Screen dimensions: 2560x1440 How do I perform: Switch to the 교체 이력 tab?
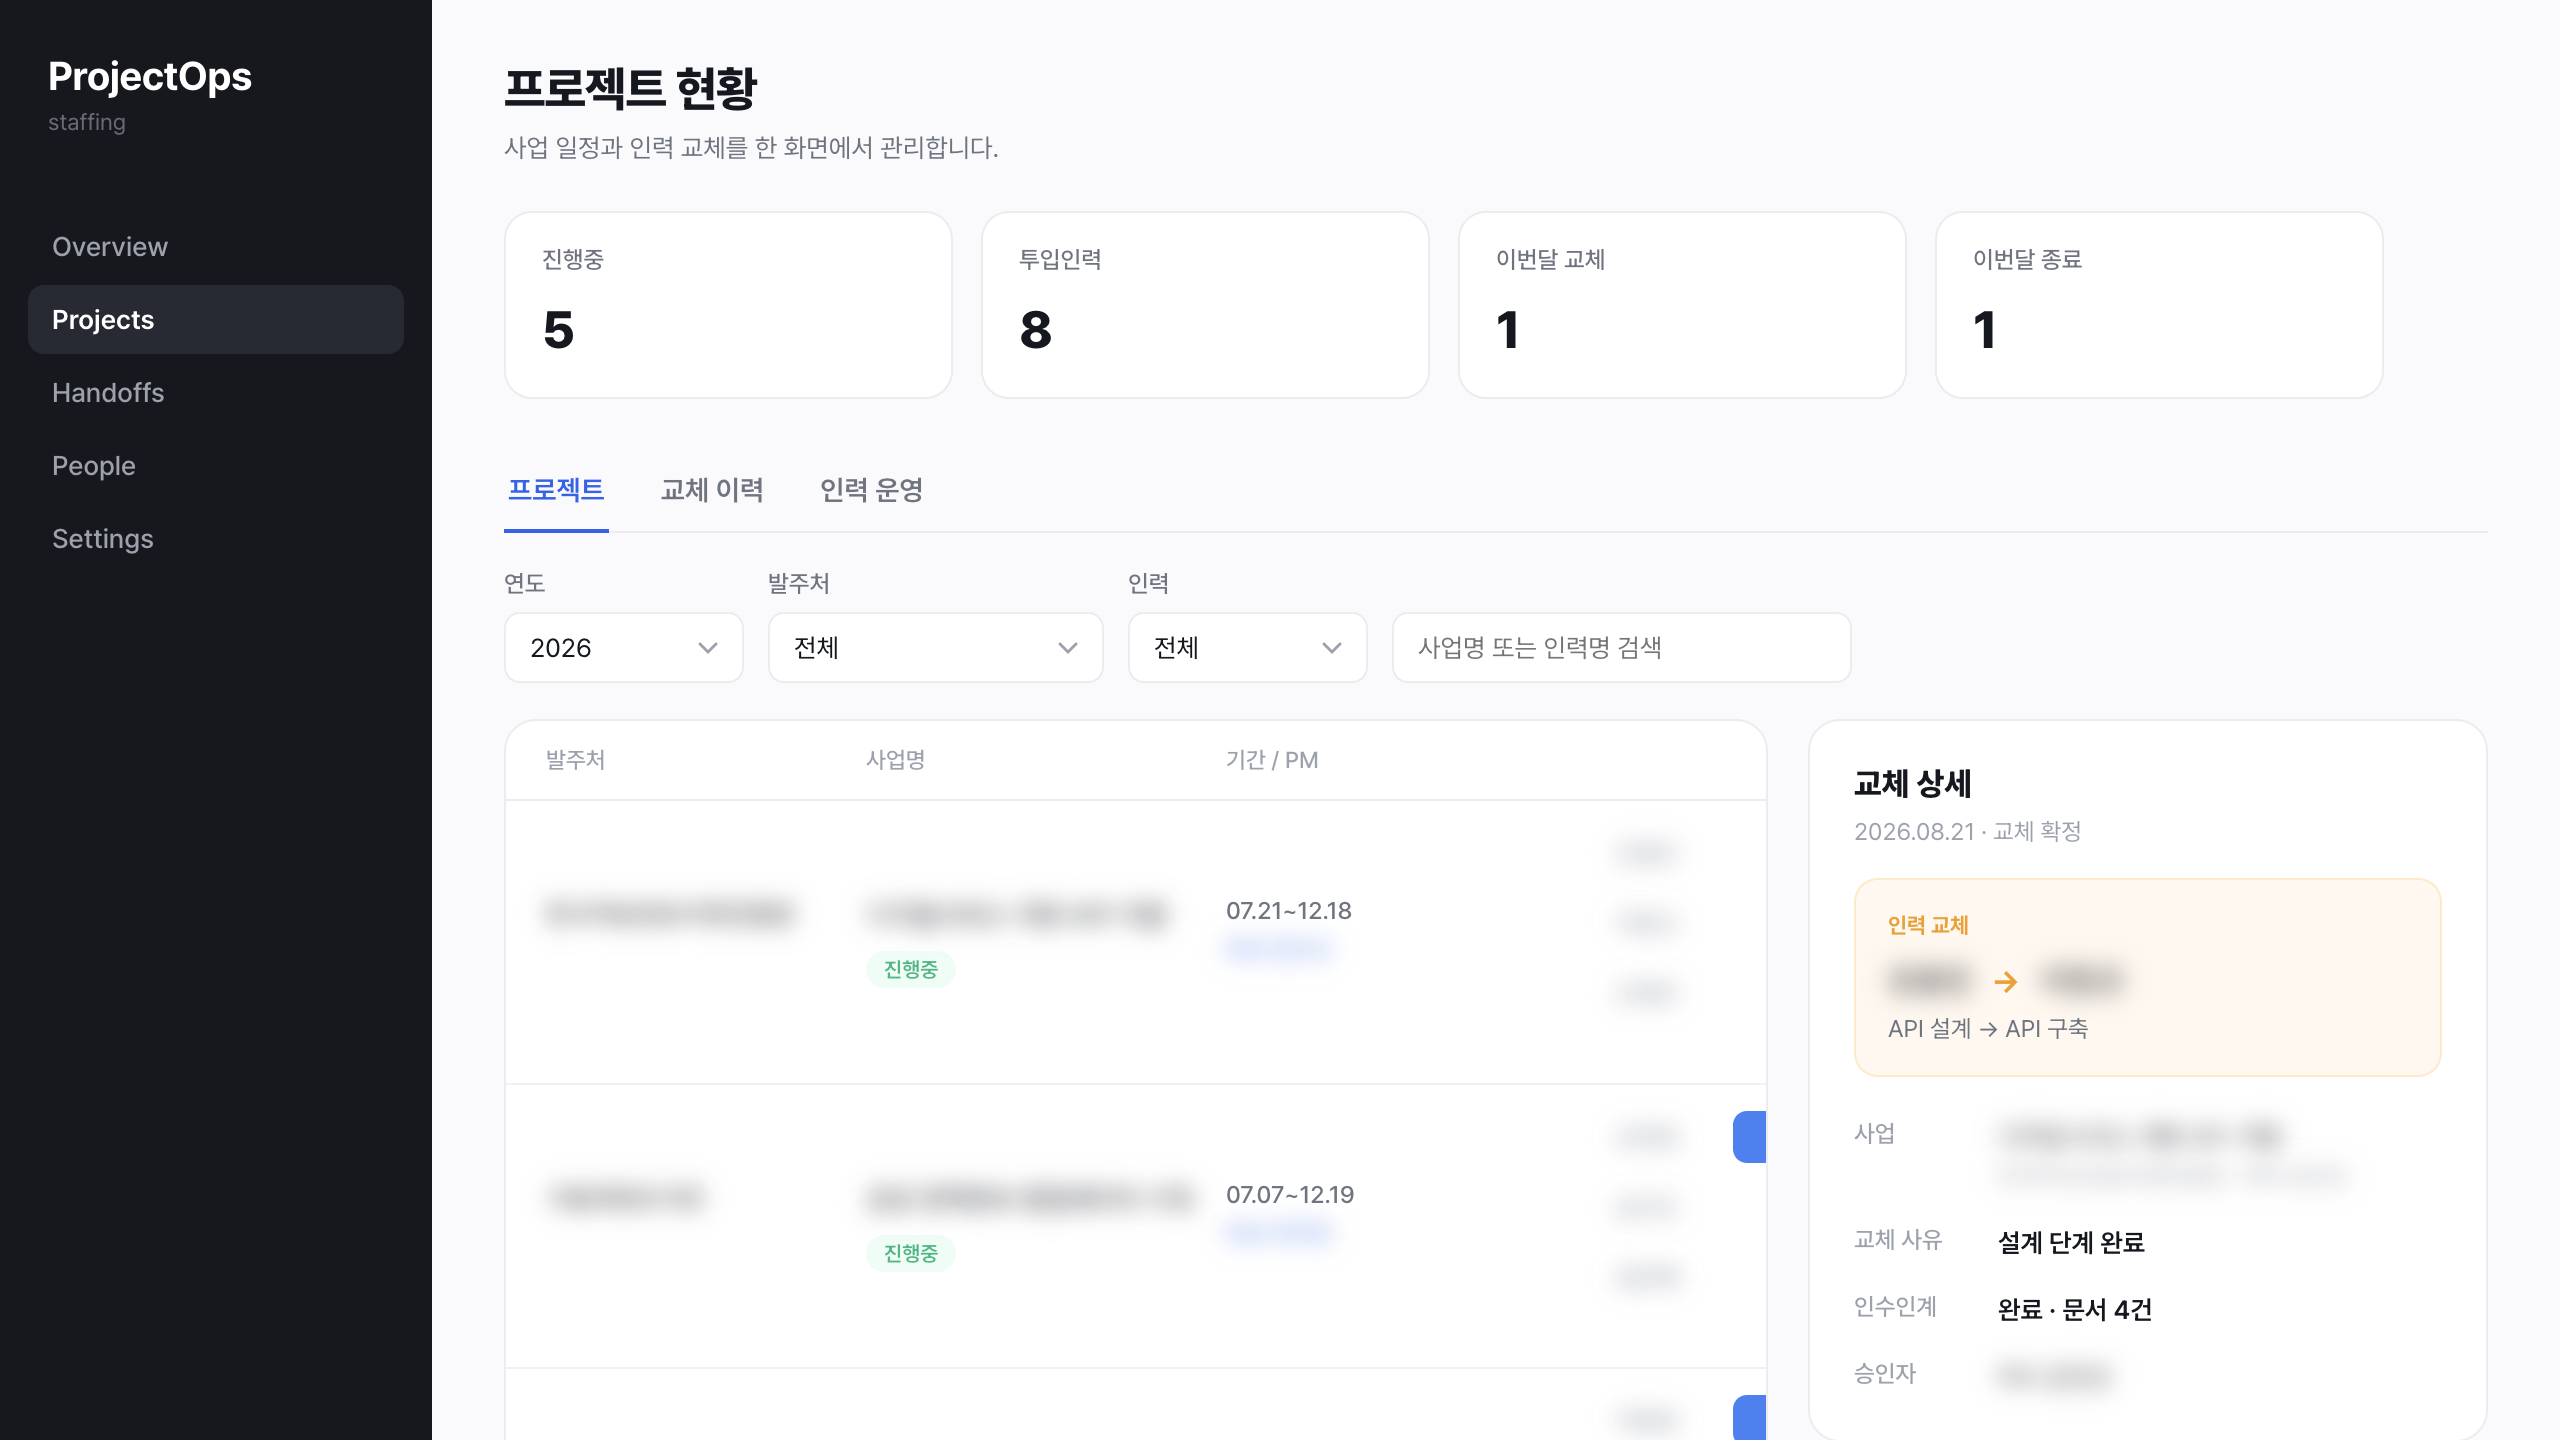(x=712, y=490)
